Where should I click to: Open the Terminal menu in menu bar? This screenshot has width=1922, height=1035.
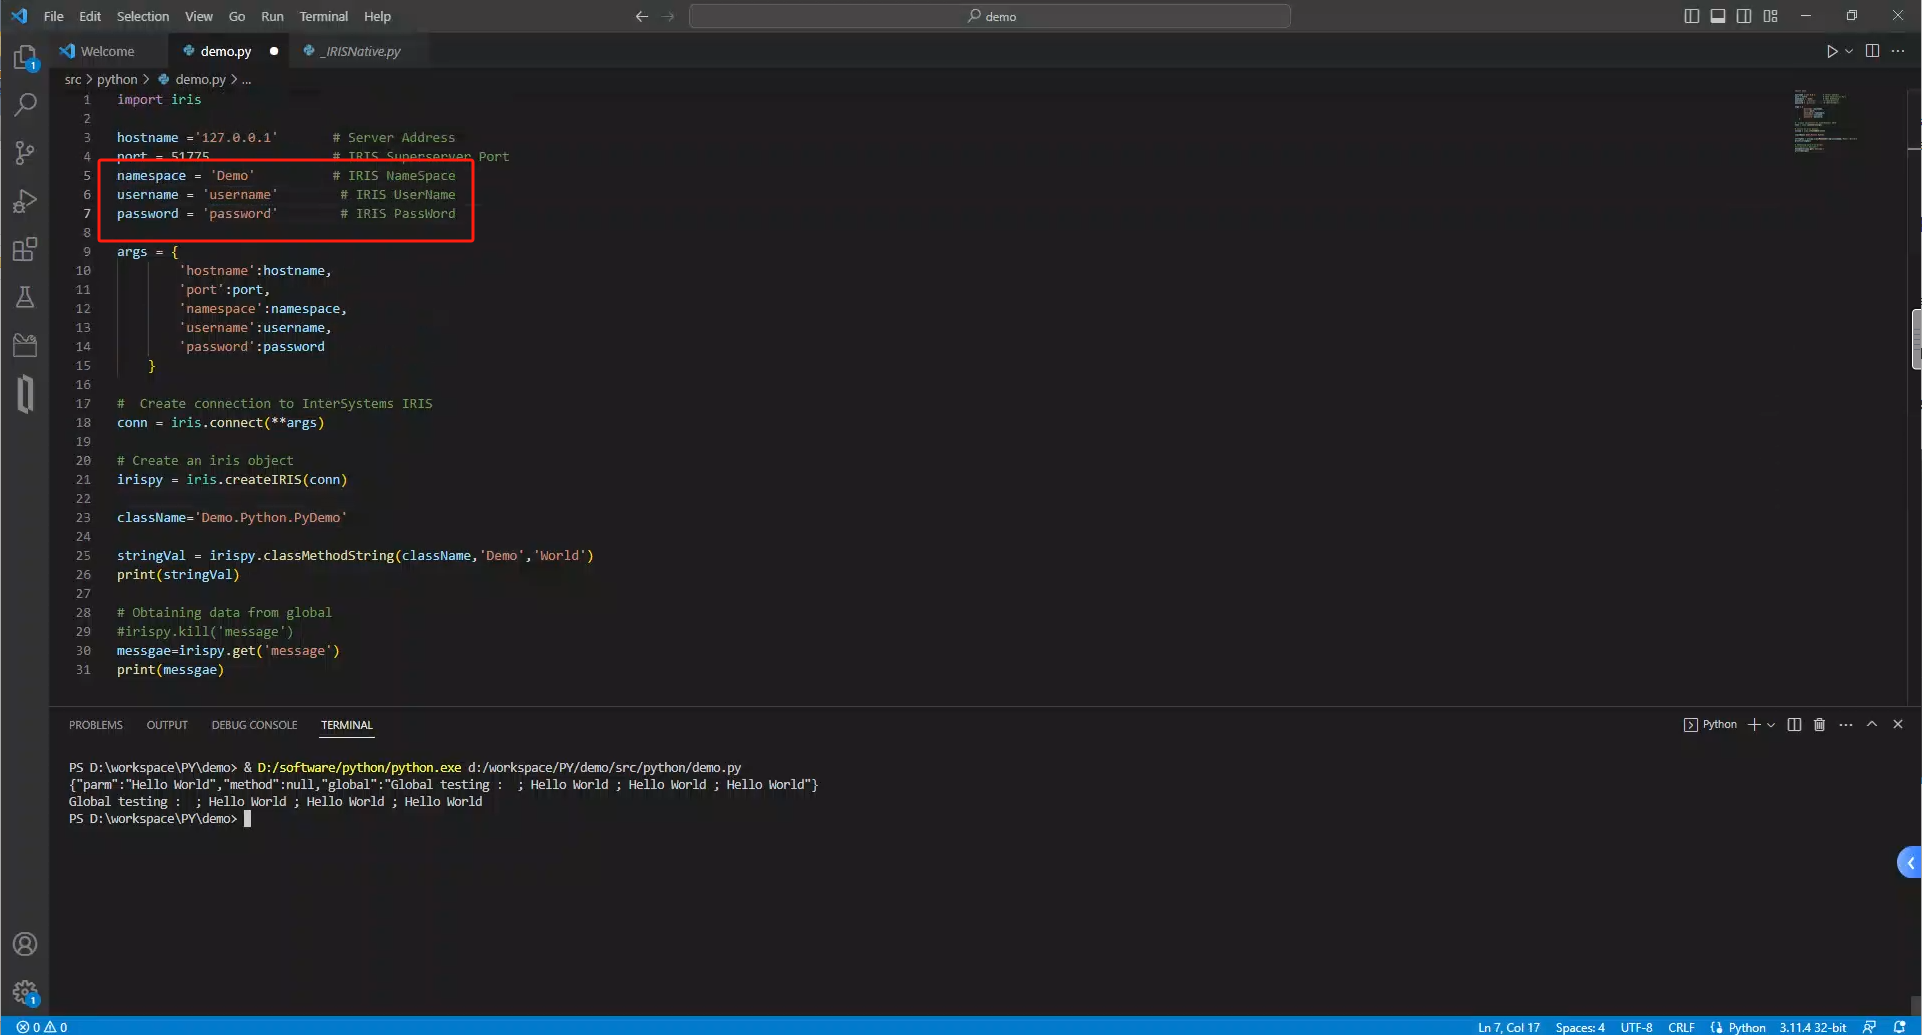[323, 16]
